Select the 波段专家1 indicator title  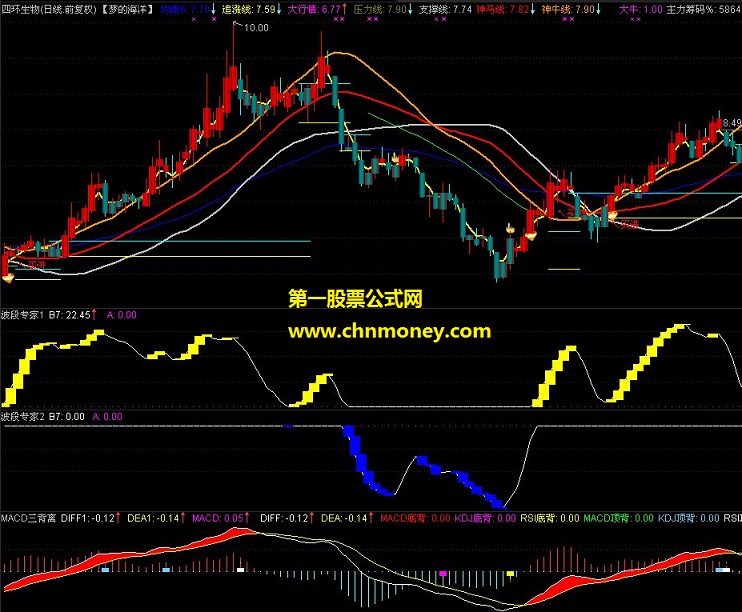(22, 315)
